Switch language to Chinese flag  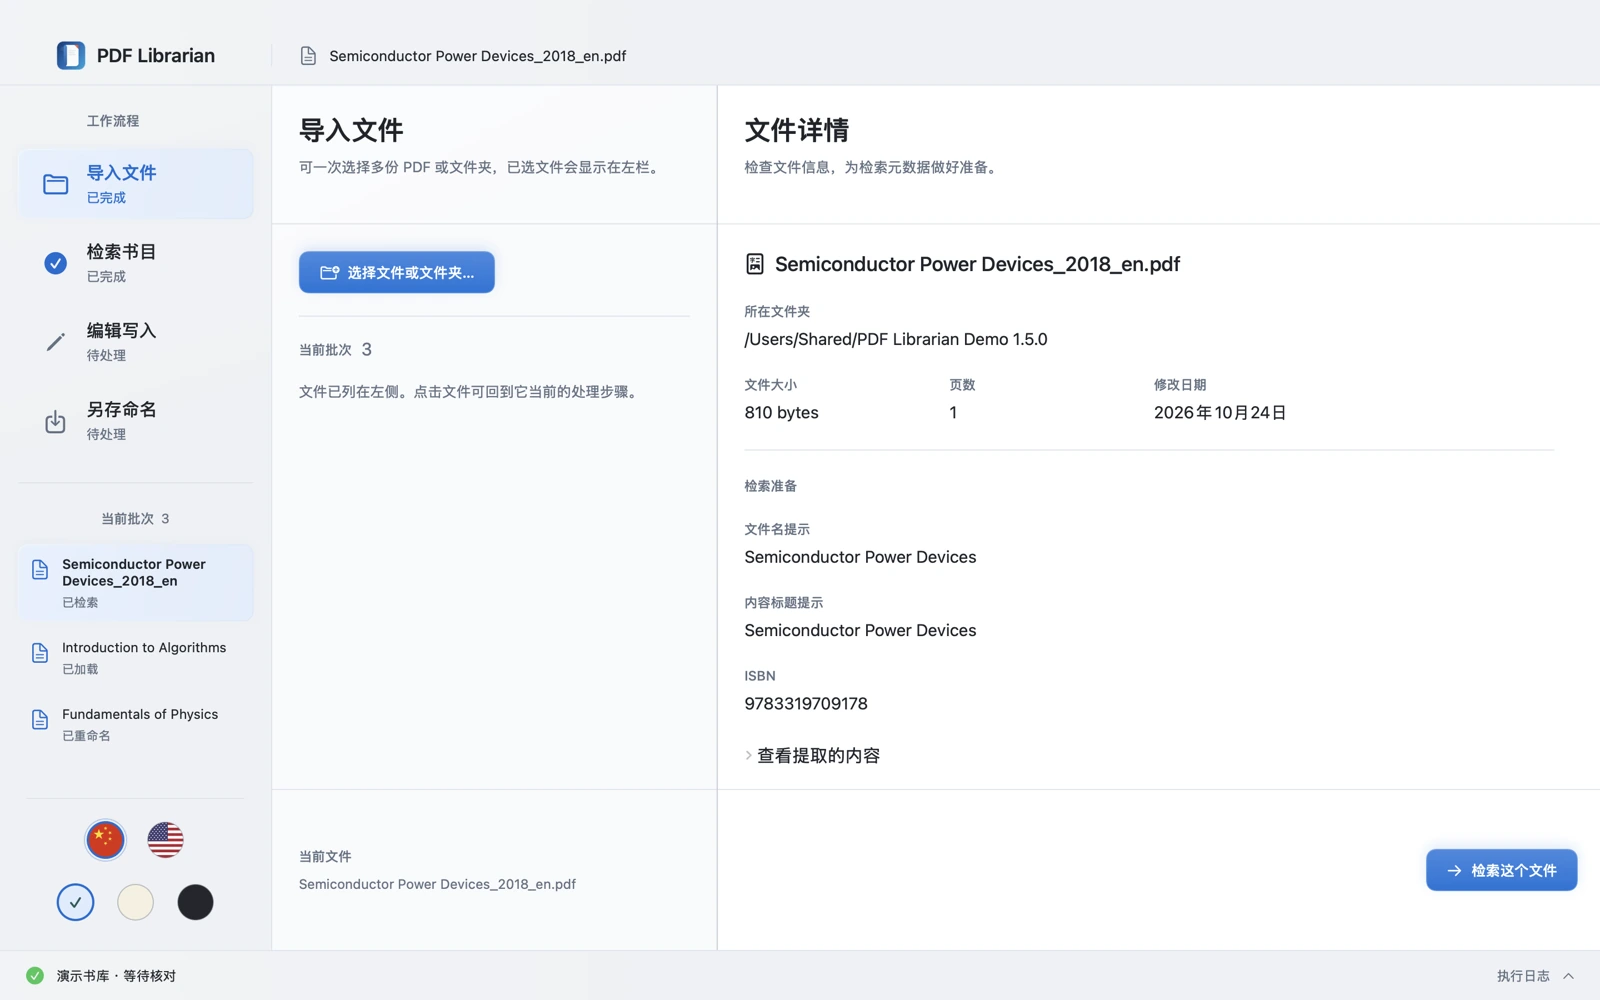tap(105, 840)
